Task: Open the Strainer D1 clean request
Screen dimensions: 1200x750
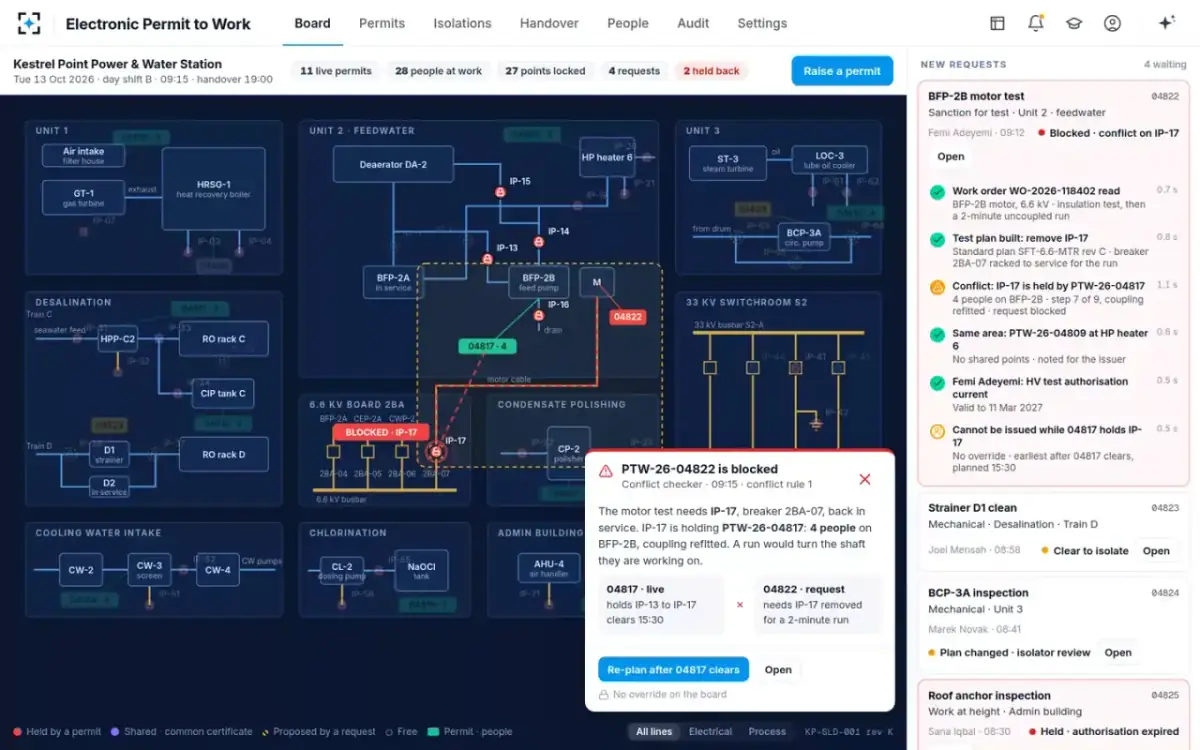Action: (x=1156, y=551)
